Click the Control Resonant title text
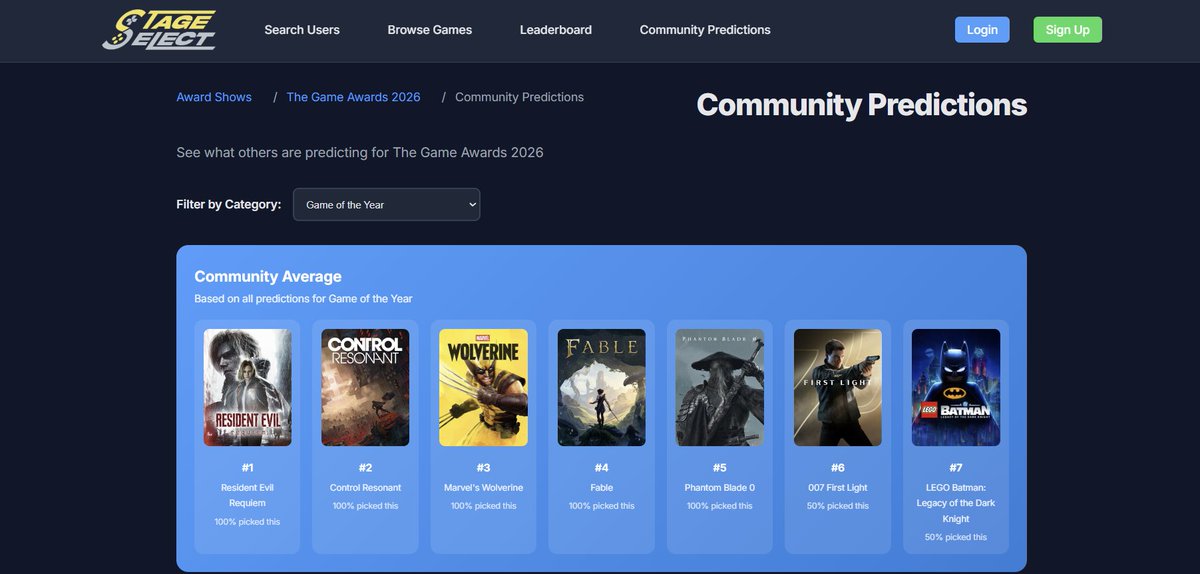This screenshot has height=574, width=1200. point(366,488)
